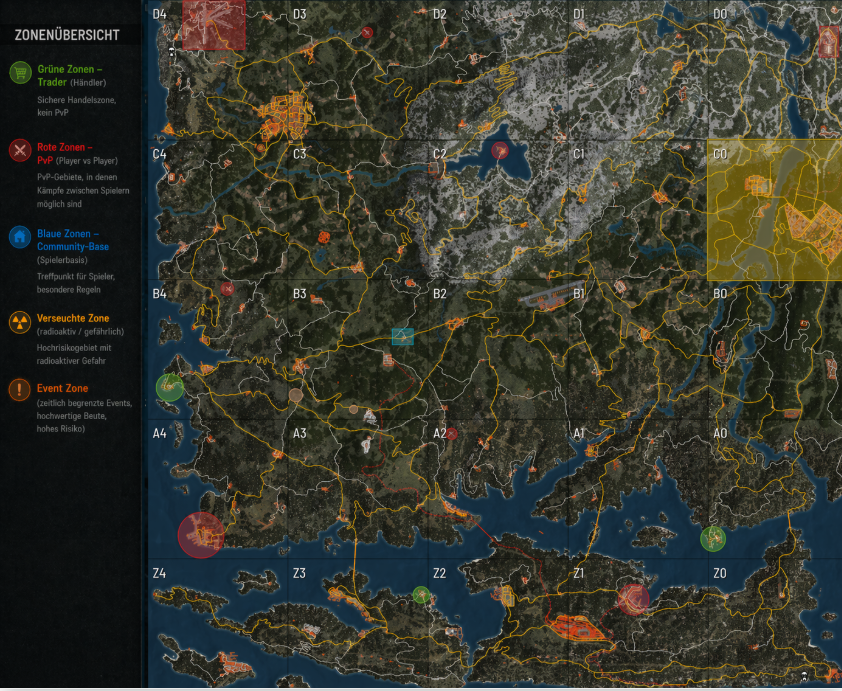
Task: Click the larger orange event circle in B3
Action: 296,395
